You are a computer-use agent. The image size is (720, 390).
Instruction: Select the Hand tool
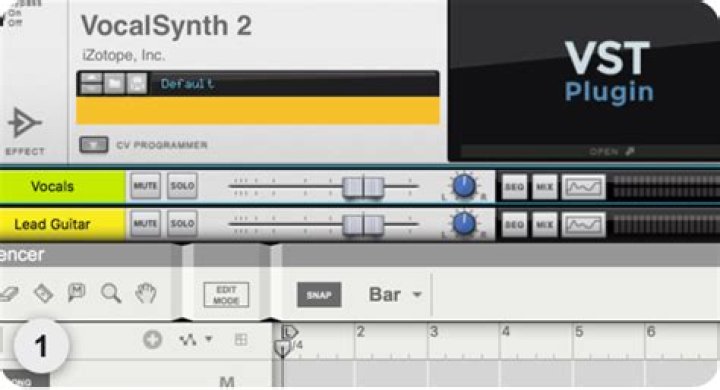[x=146, y=293]
